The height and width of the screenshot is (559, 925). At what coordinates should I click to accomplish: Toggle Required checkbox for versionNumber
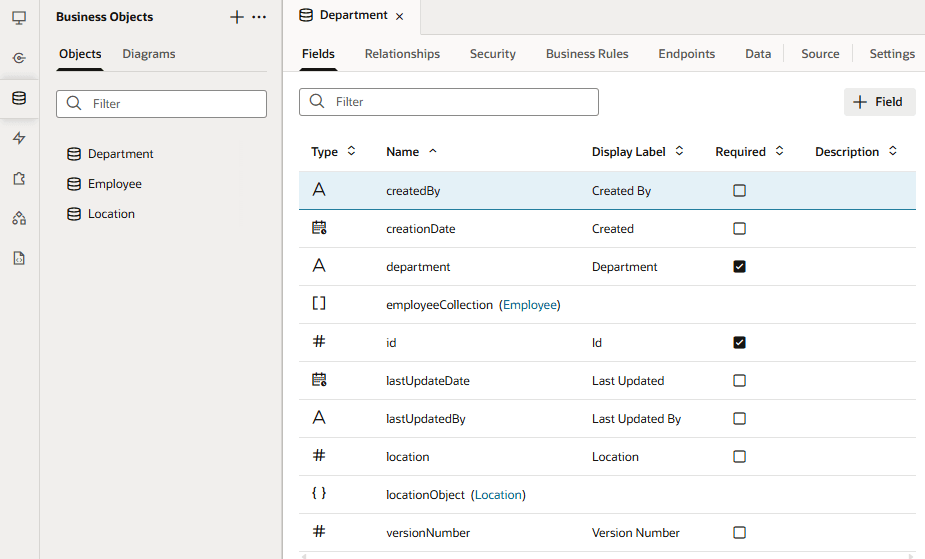coord(739,532)
